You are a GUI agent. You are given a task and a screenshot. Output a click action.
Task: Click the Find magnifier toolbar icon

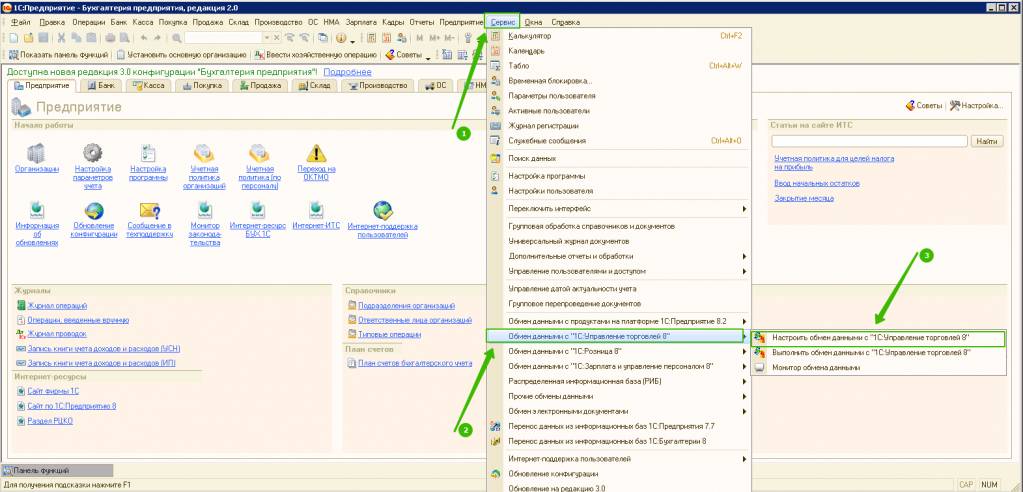pyautogui.click(x=177, y=38)
